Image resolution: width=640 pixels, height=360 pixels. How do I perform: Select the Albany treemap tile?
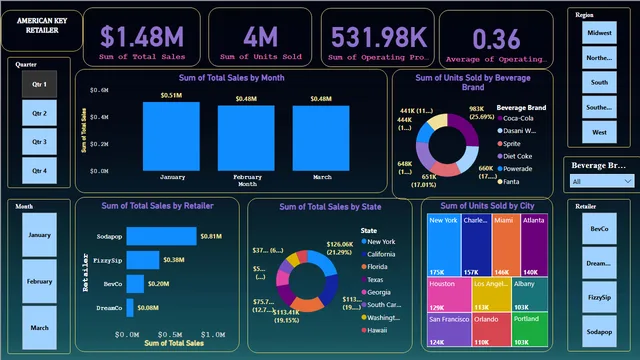tap(530, 295)
